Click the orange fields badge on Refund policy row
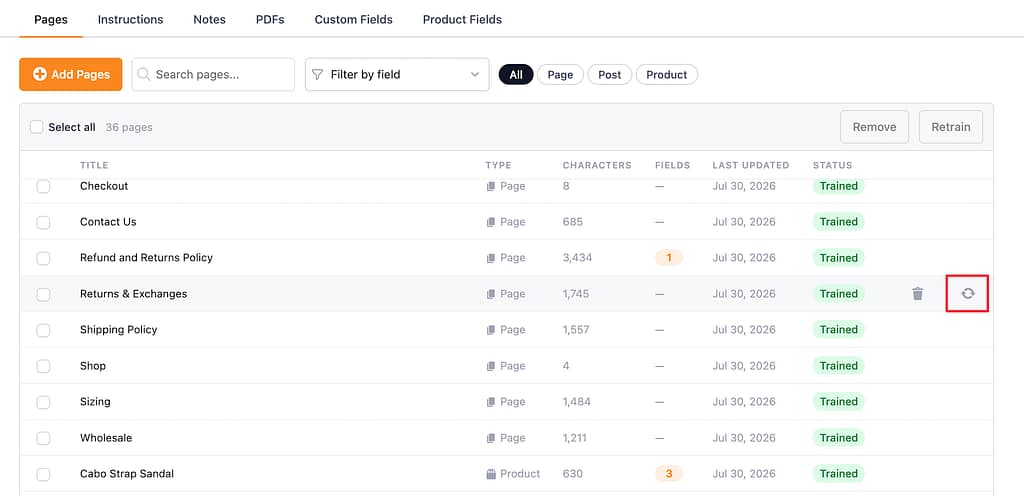 click(669, 258)
